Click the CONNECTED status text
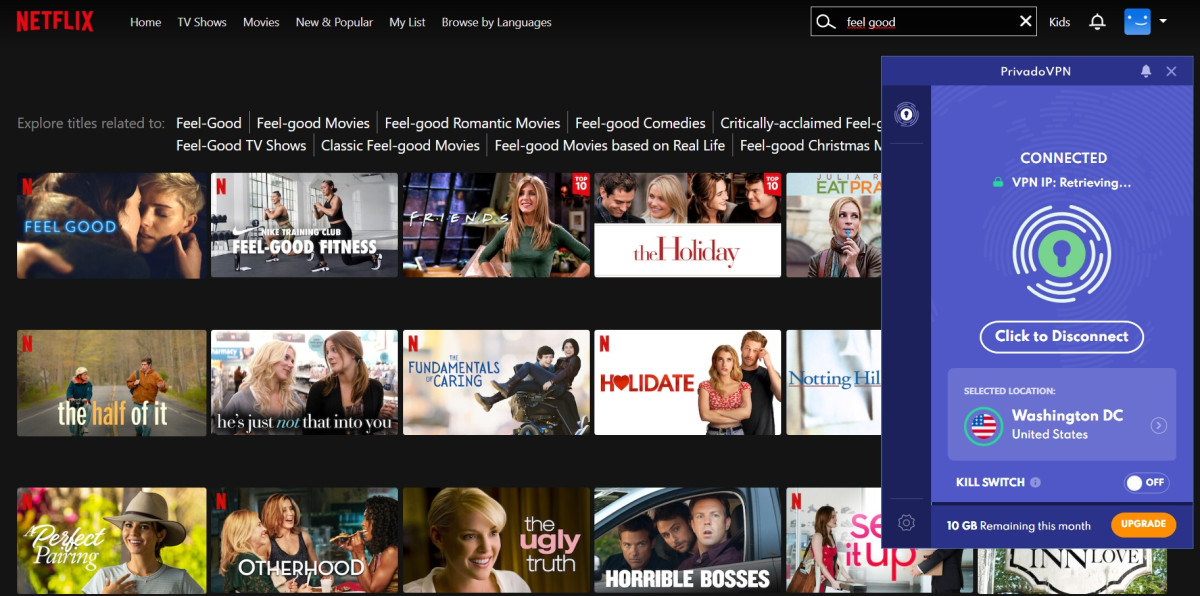This screenshot has height=596, width=1200. coord(1063,158)
